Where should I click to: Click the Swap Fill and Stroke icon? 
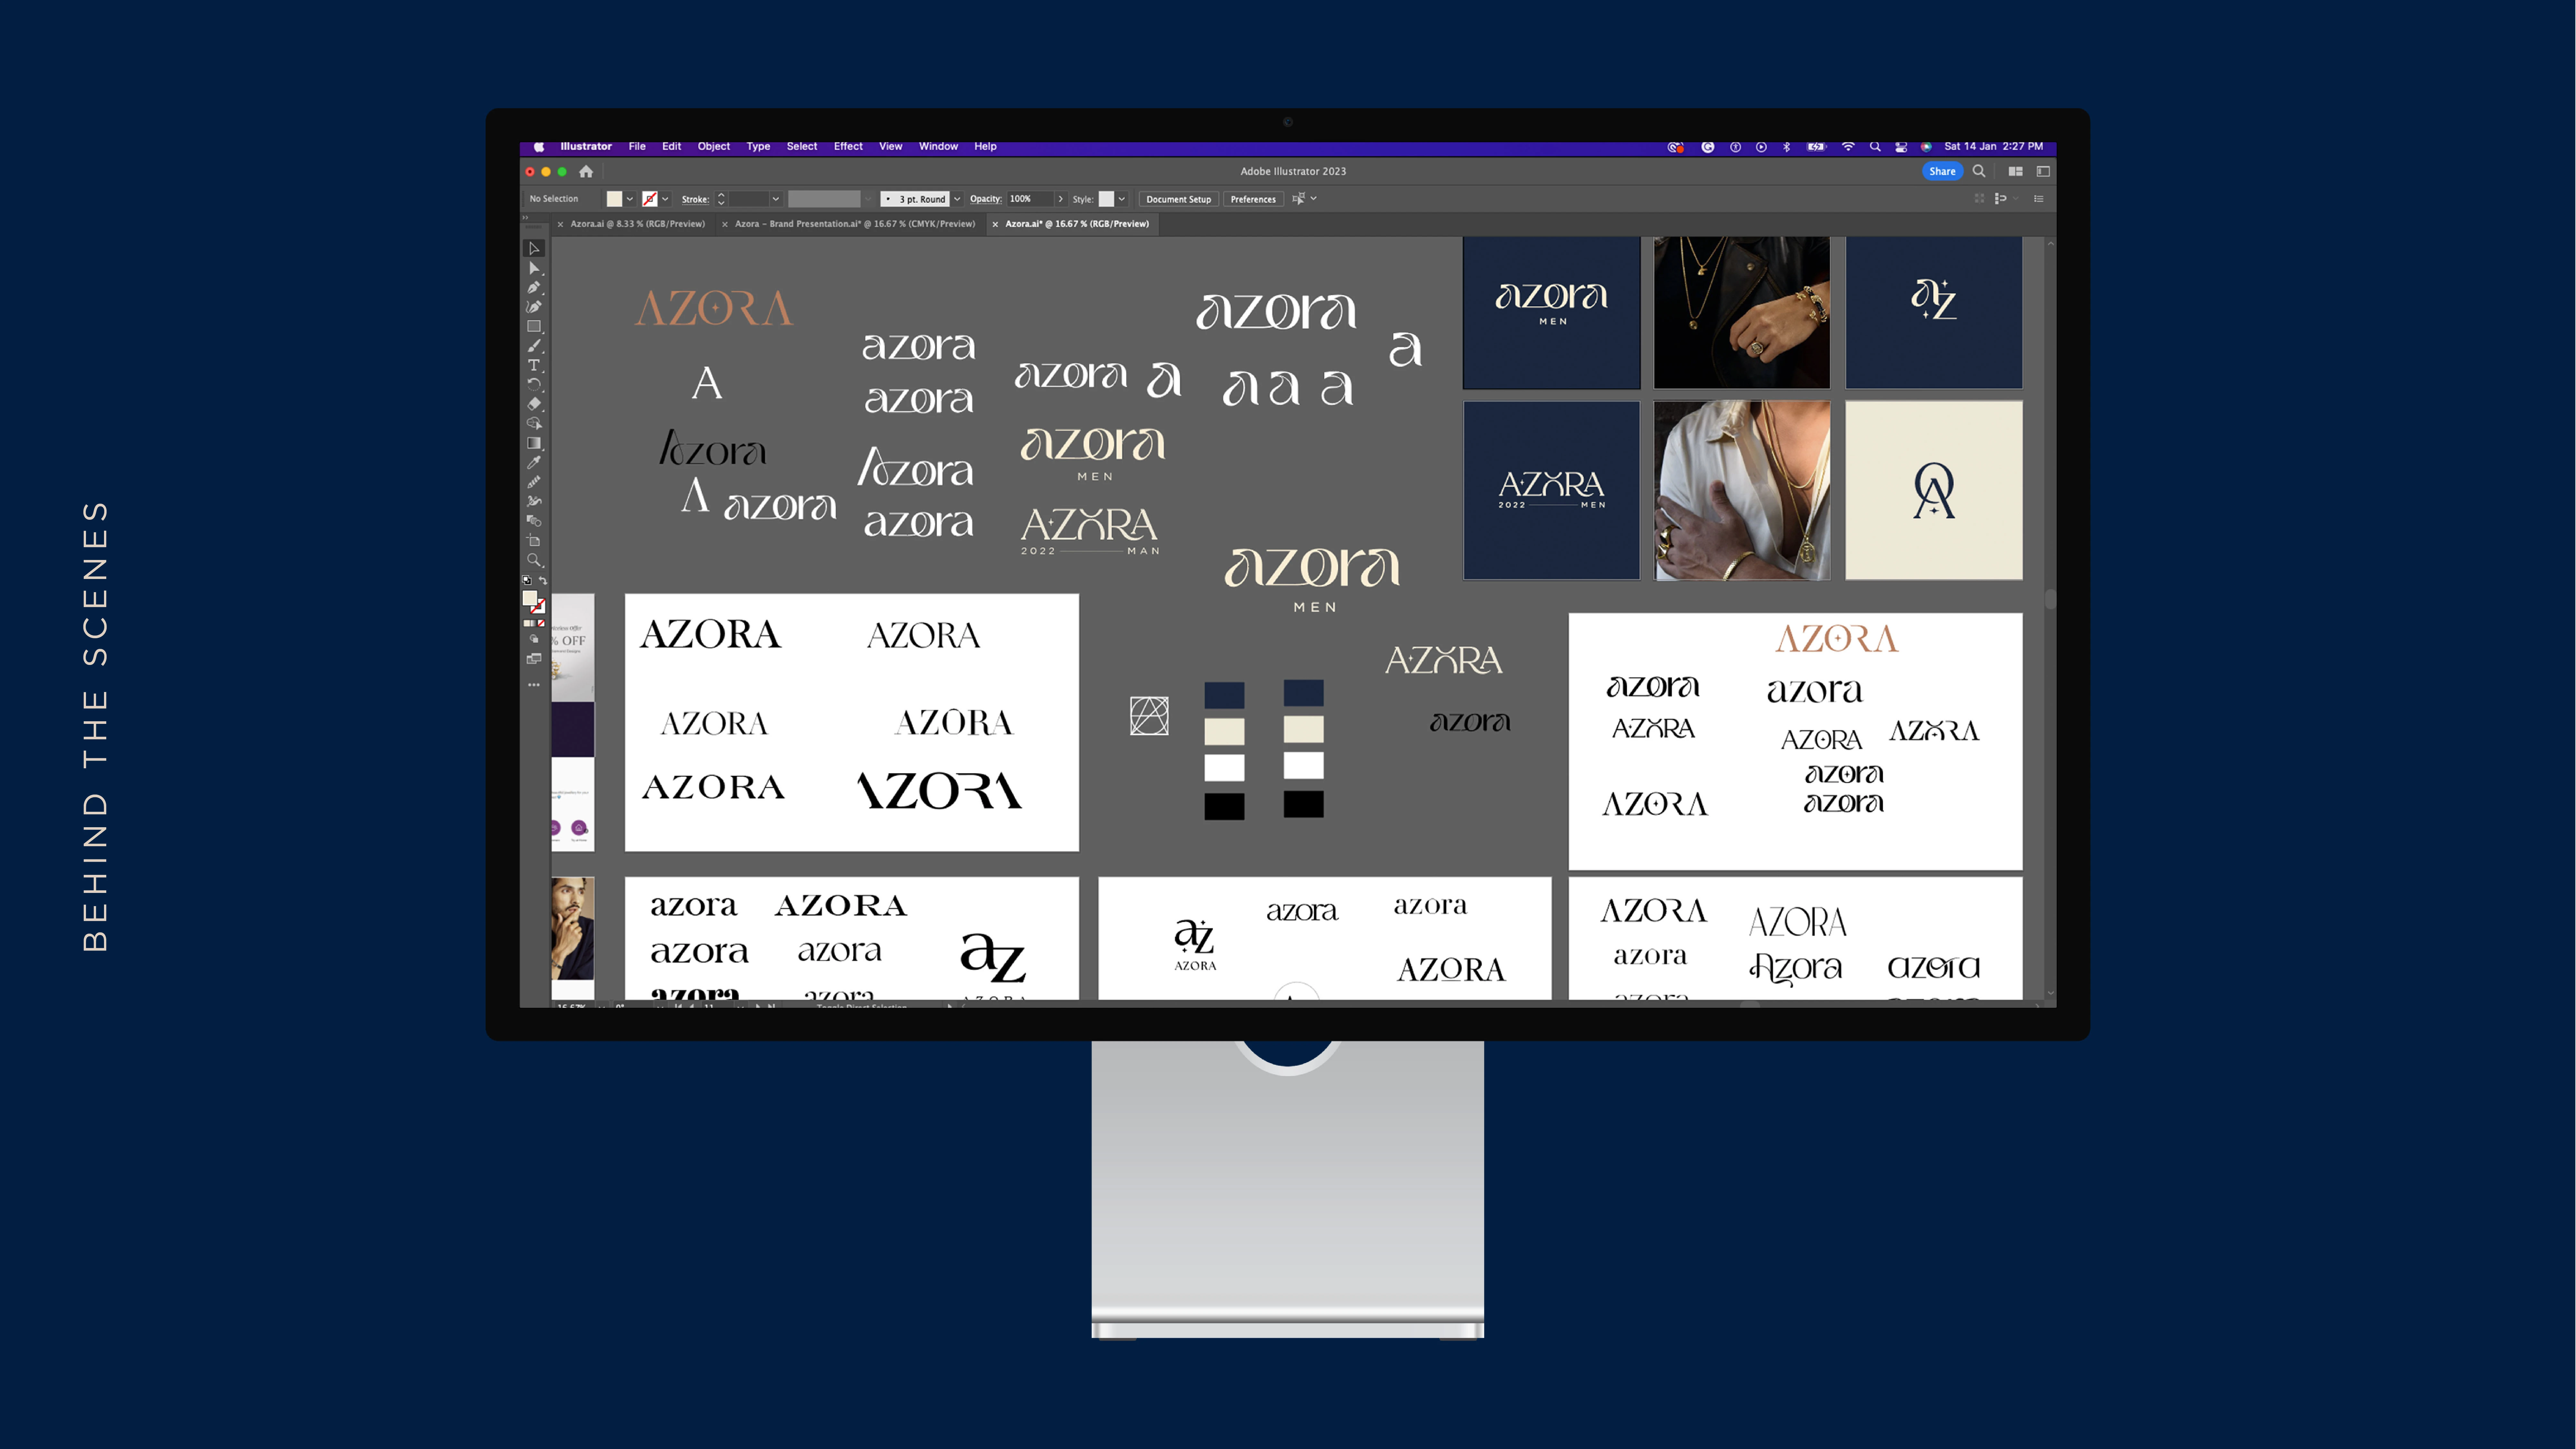tap(543, 580)
